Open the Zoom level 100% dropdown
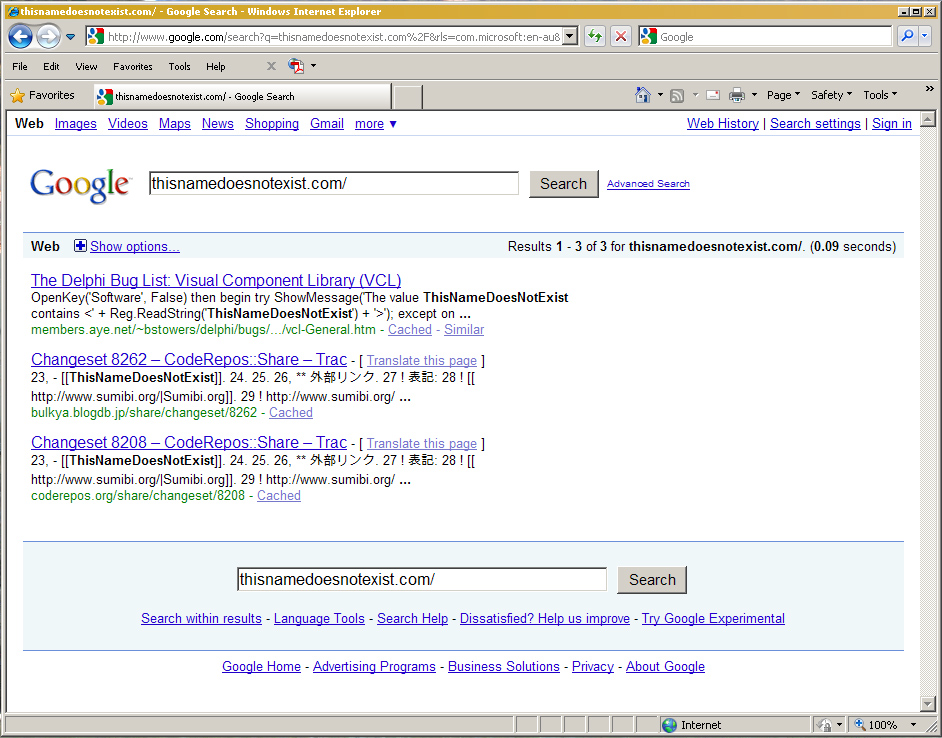This screenshot has width=942, height=738. point(905,725)
